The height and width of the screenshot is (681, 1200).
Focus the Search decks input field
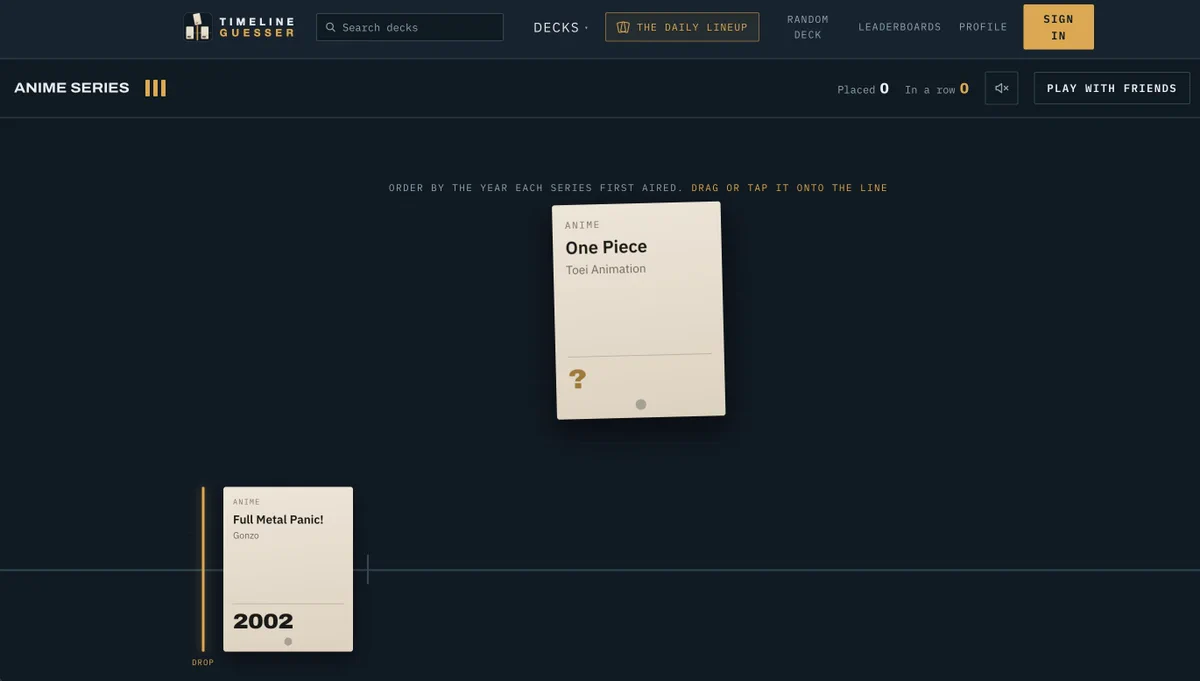tap(410, 27)
